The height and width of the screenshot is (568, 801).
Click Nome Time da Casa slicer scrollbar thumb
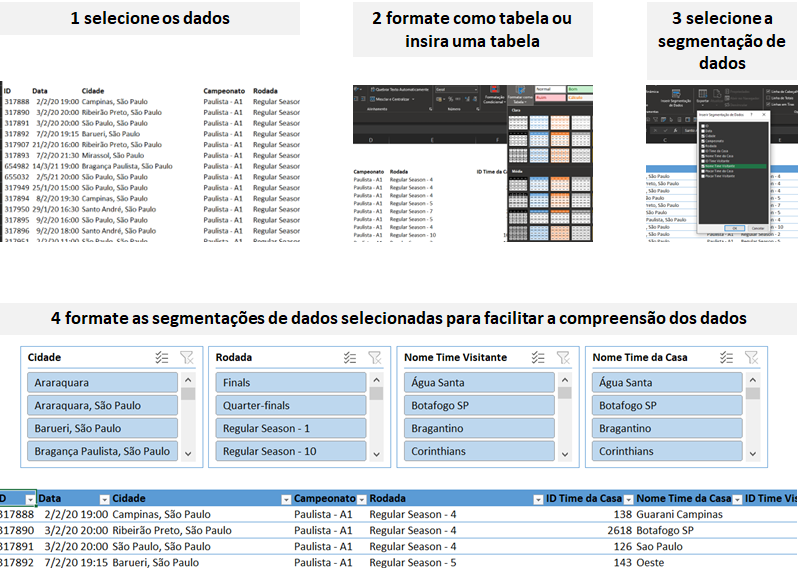coord(752,393)
